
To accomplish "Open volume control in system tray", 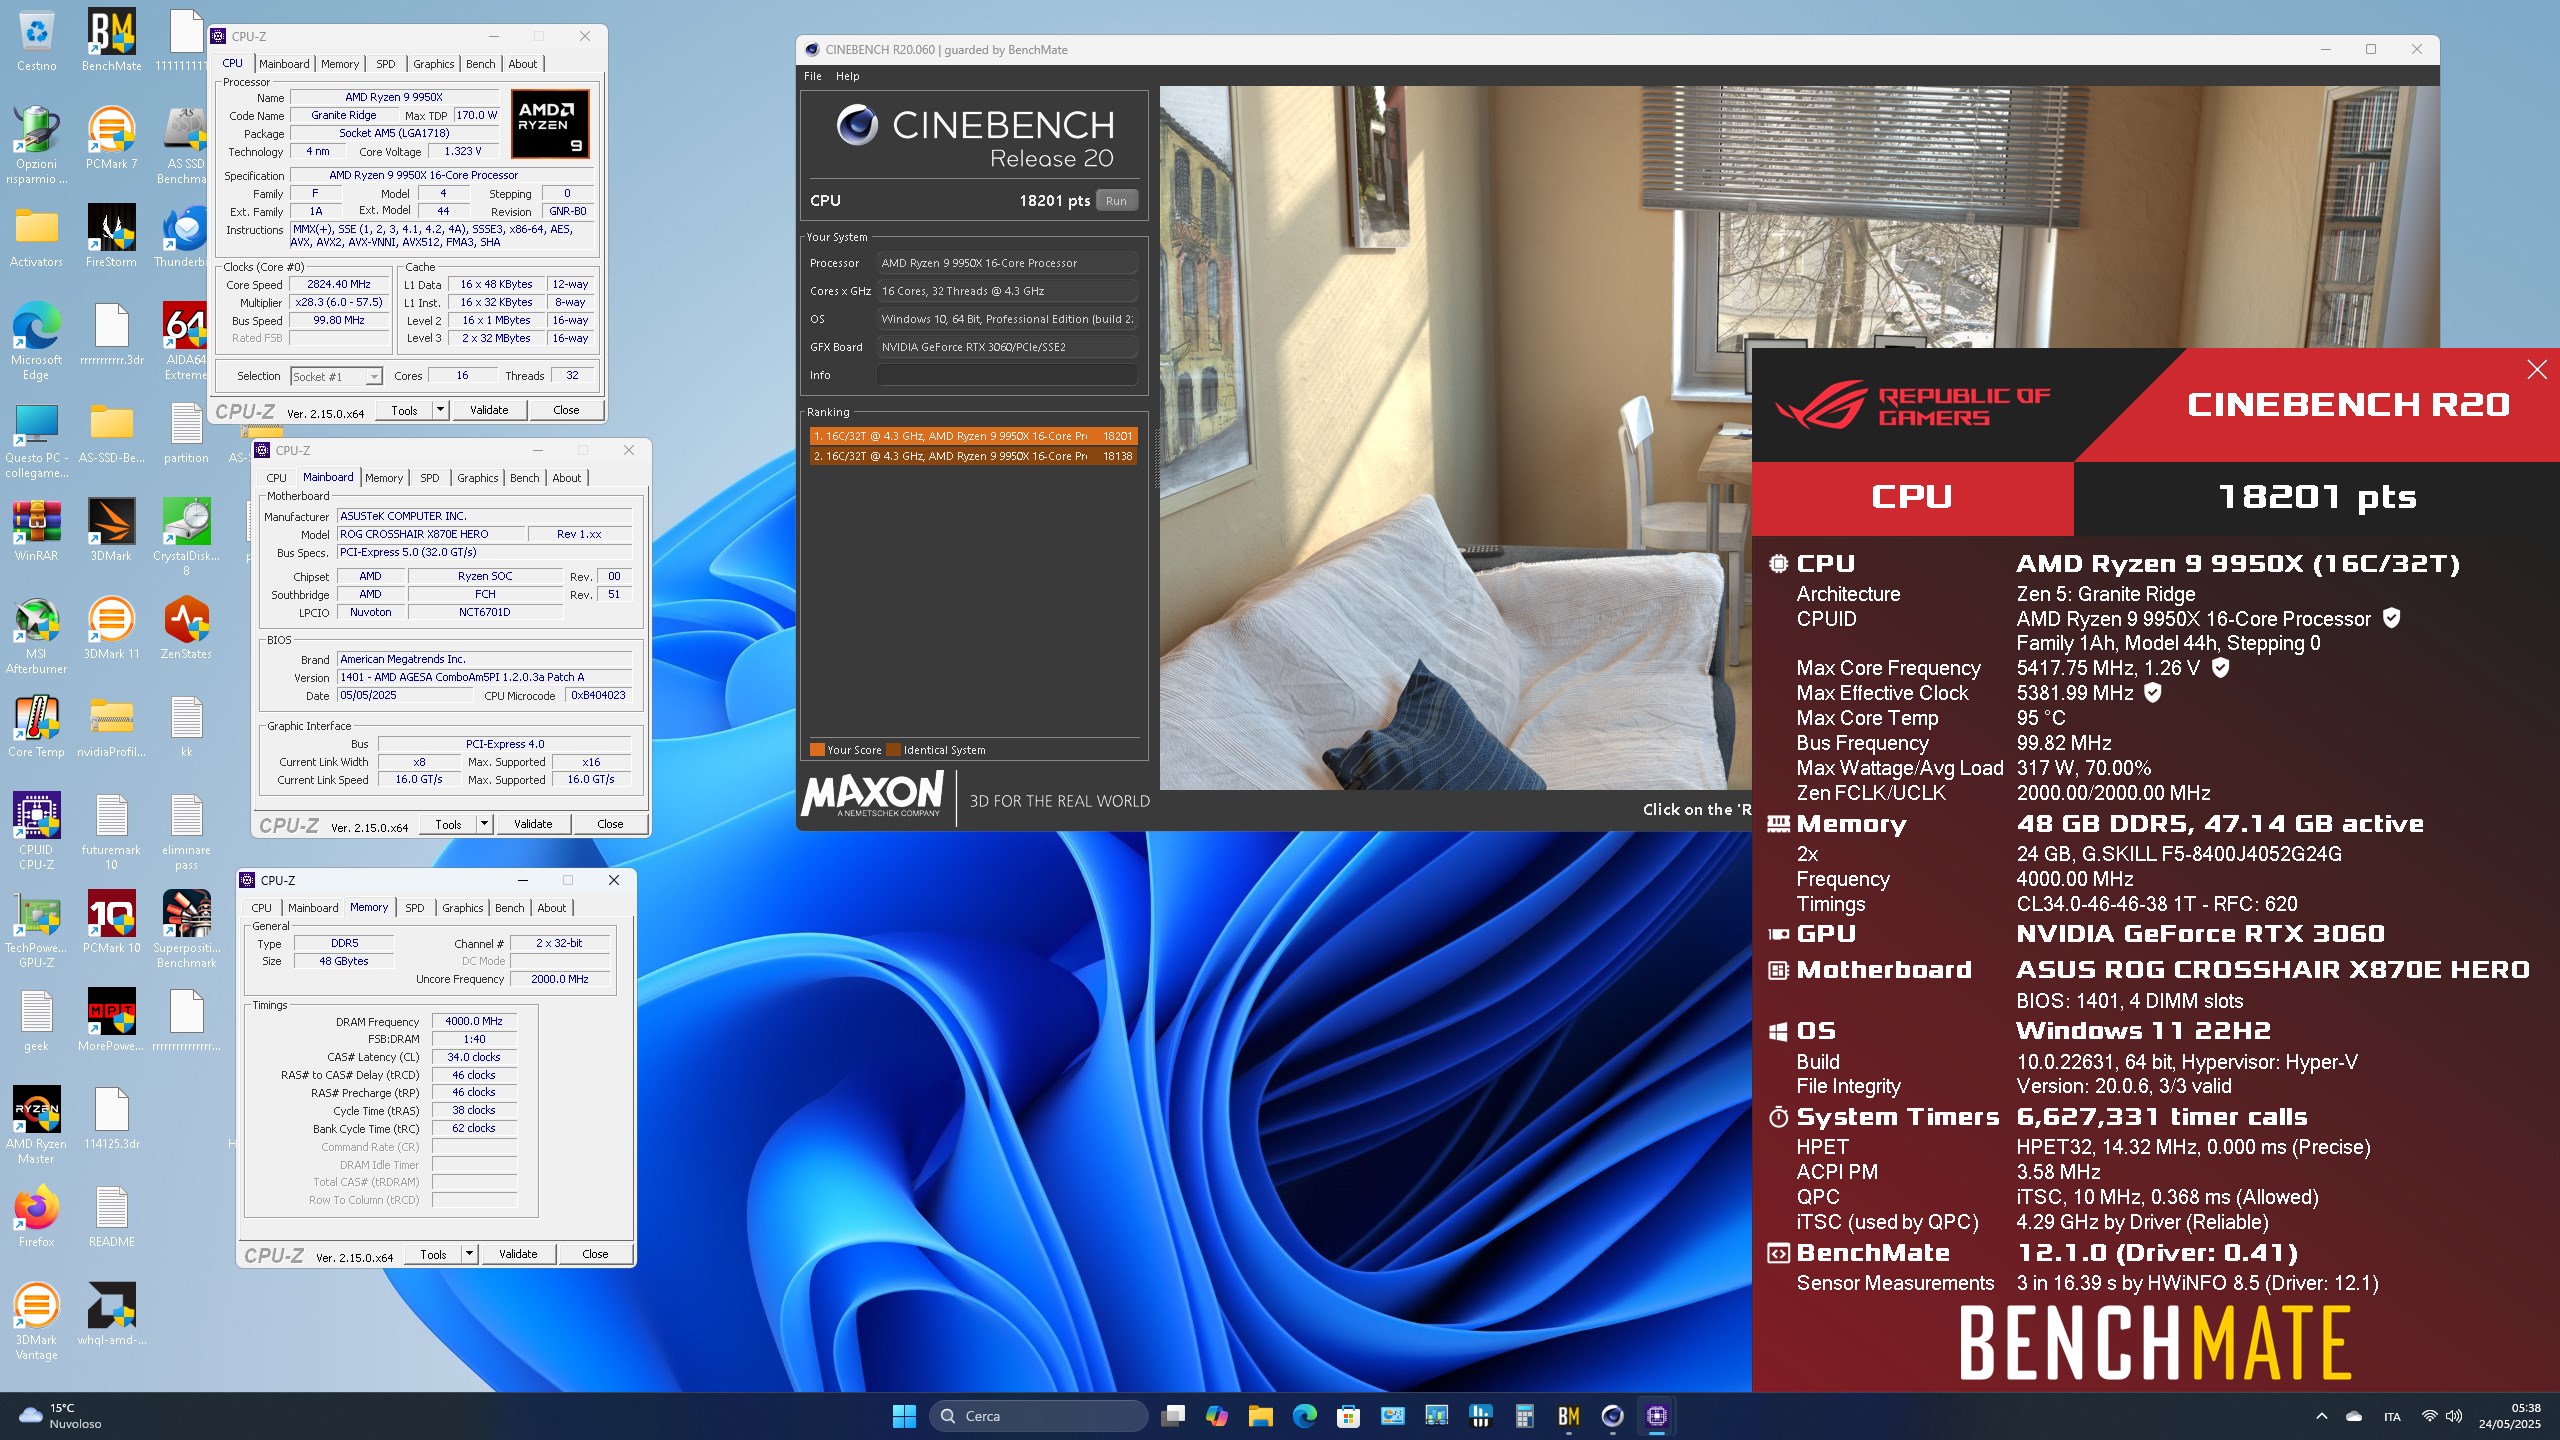I will pos(2454,1416).
